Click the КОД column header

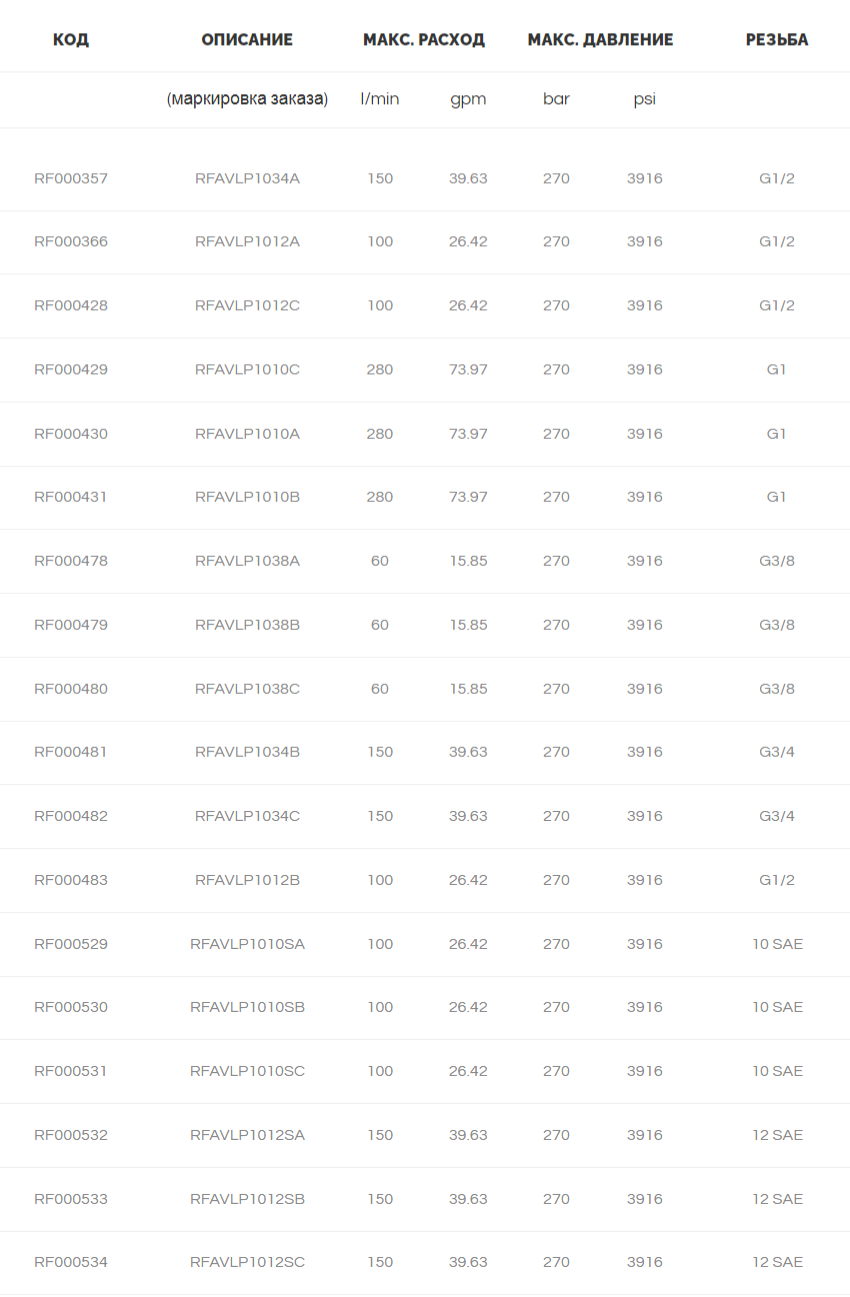pos(71,40)
